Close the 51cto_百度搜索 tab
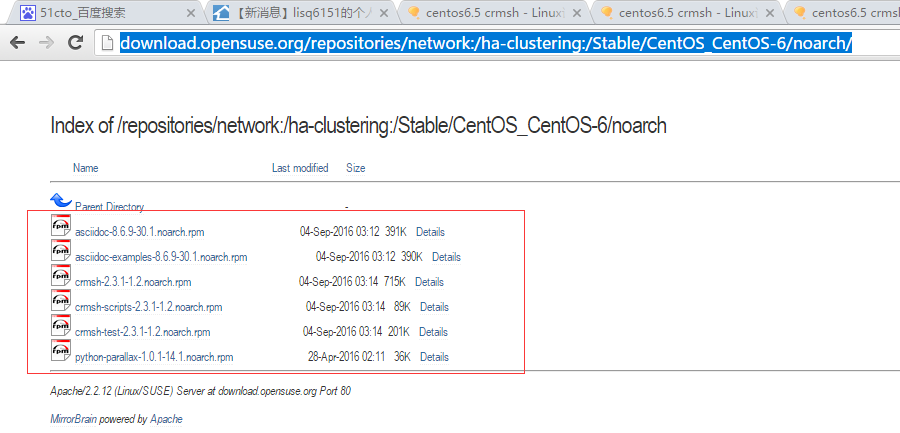The height and width of the screenshot is (433, 900). pos(191,13)
